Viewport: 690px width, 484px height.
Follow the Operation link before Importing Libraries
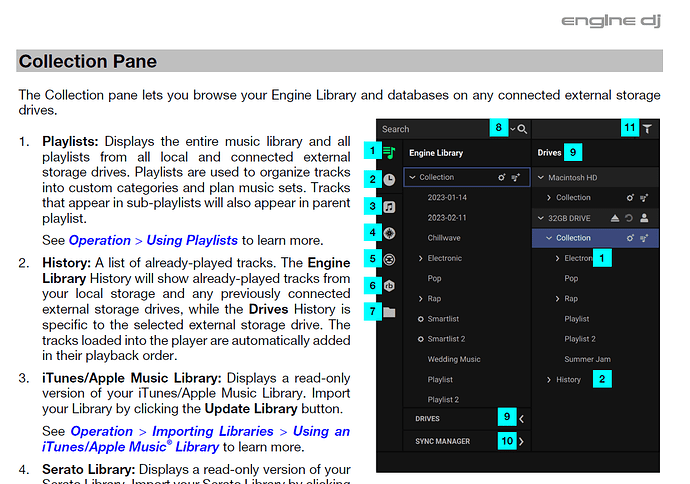[x=102, y=431]
